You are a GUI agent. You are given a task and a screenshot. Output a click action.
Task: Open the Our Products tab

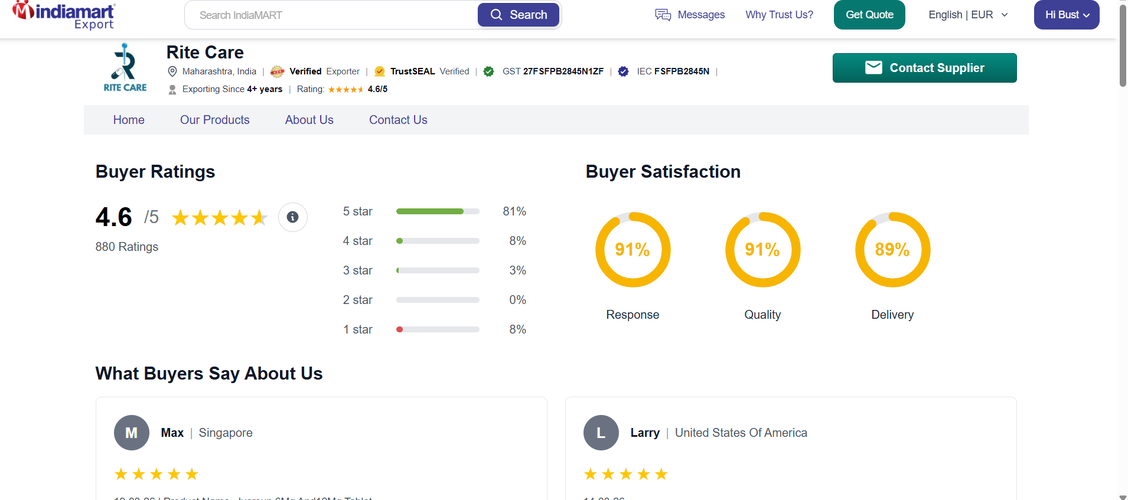(x=215, y=120)
